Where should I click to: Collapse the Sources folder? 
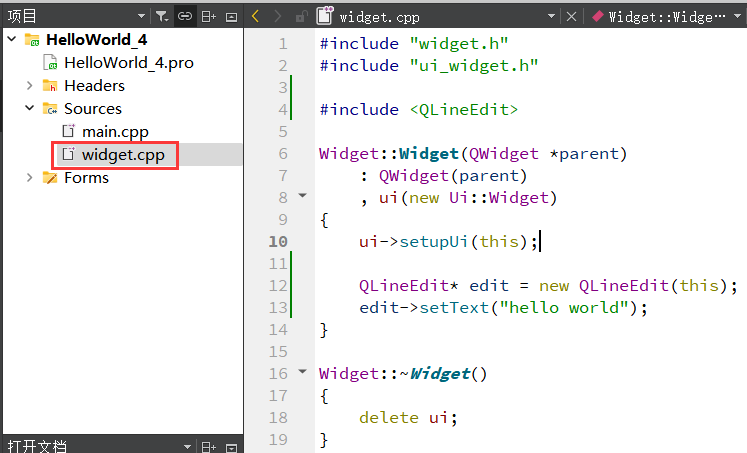point(30,108)
